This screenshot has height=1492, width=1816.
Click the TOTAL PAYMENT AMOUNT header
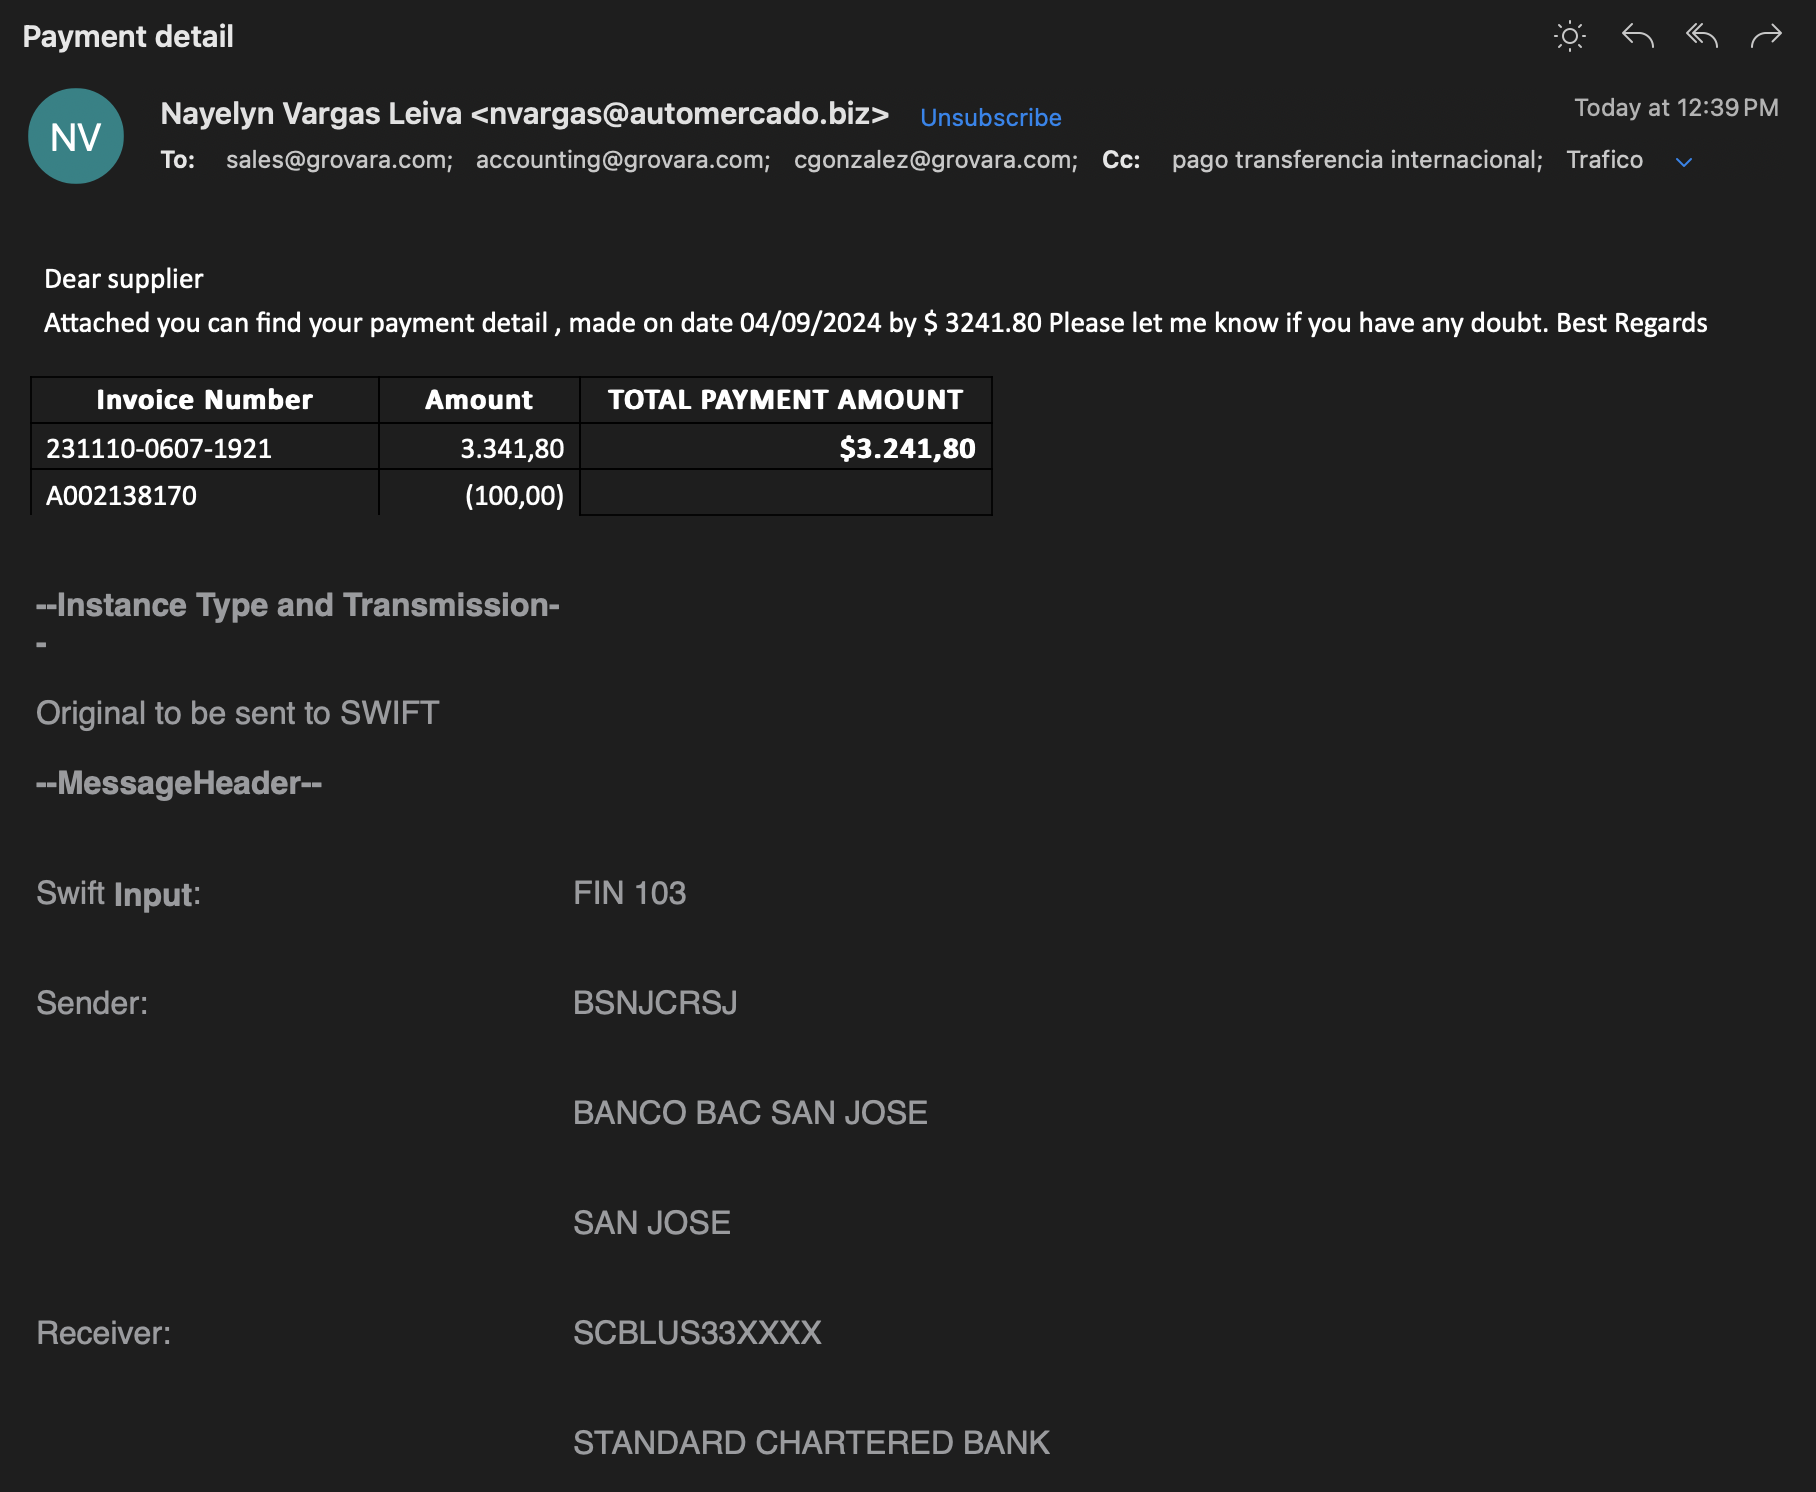click(x=786, y=400)
